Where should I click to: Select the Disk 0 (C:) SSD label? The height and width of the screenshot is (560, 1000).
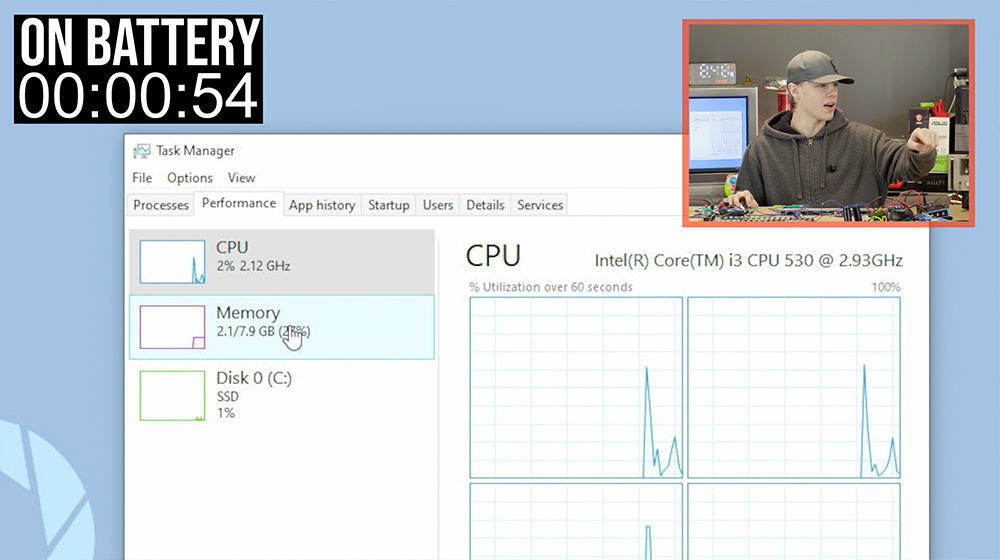click(254, 388)
